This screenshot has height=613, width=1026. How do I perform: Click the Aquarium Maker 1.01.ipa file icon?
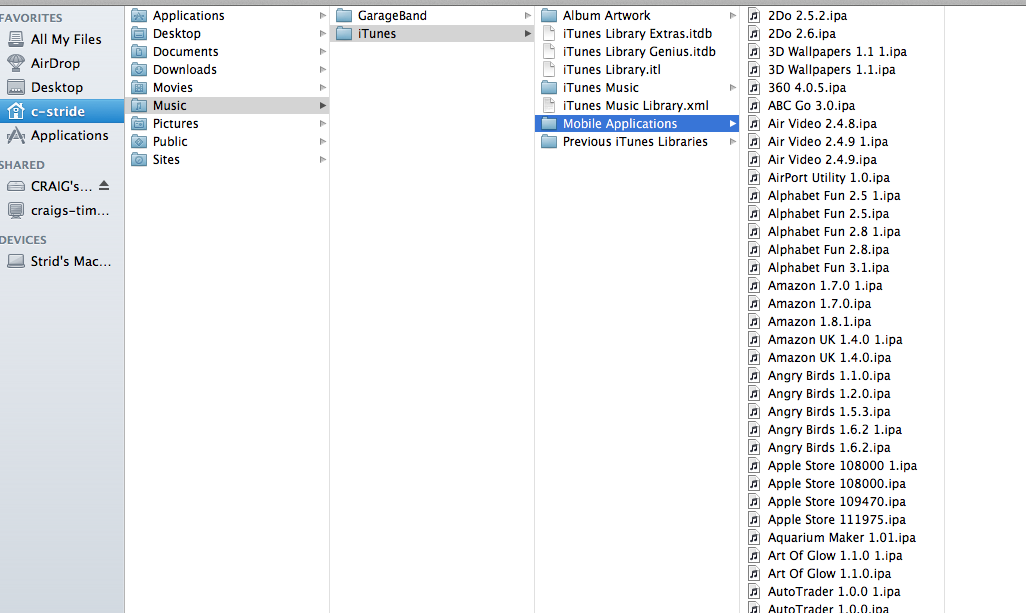click(754, 538)
